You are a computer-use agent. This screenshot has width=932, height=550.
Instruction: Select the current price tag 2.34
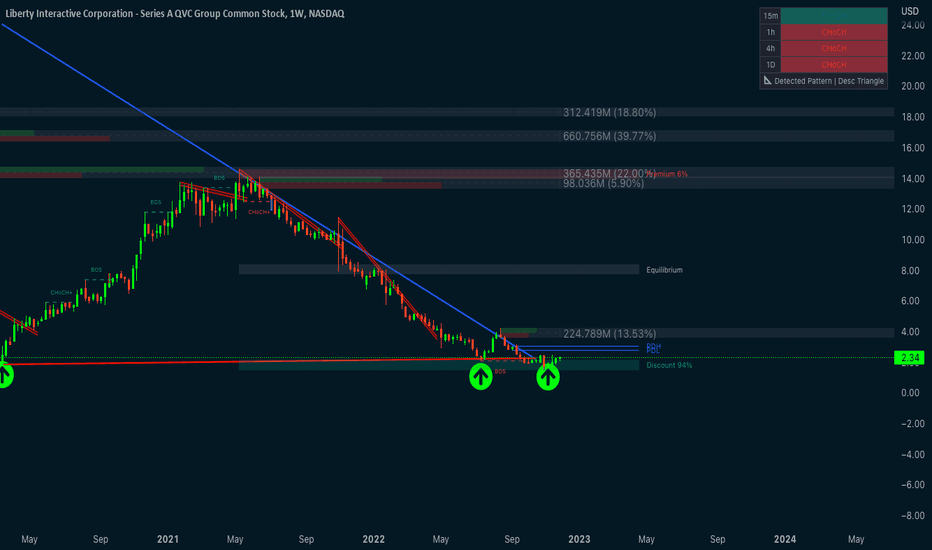click(909, 357)
